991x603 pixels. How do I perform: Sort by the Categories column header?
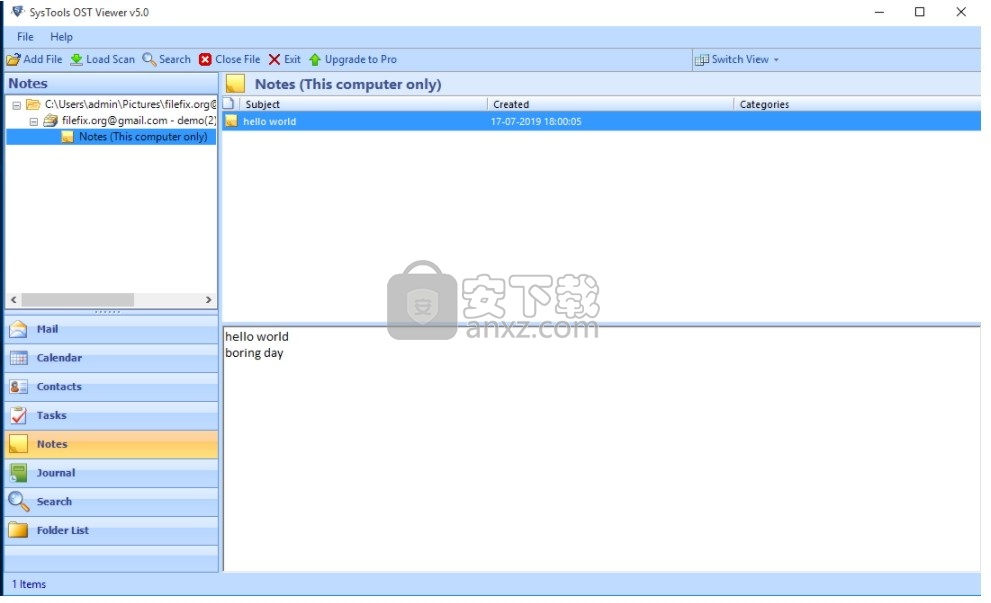858,104
